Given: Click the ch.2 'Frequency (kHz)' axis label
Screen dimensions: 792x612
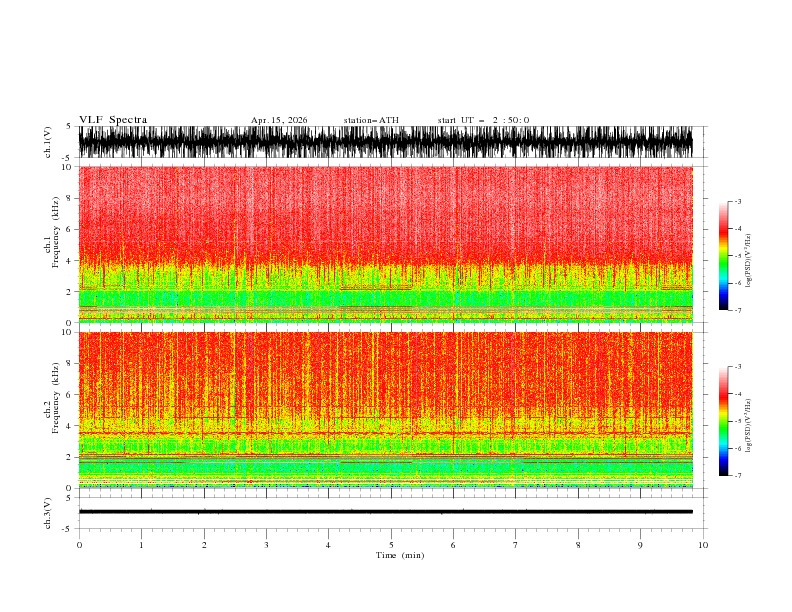Looking at the screenshot, I should (x=56, y=398).
